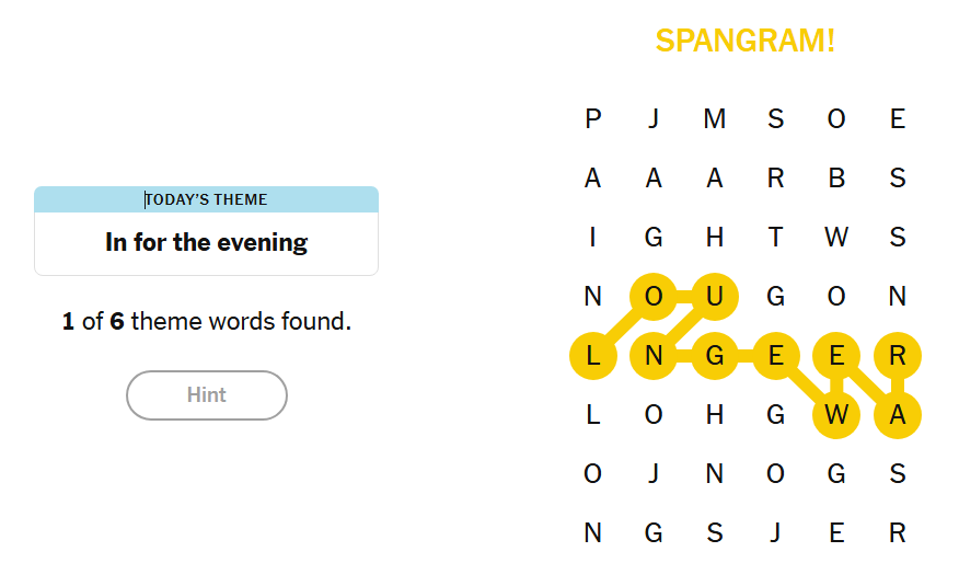Click the "In for the evening" theme text

click(x=206, y=243)
